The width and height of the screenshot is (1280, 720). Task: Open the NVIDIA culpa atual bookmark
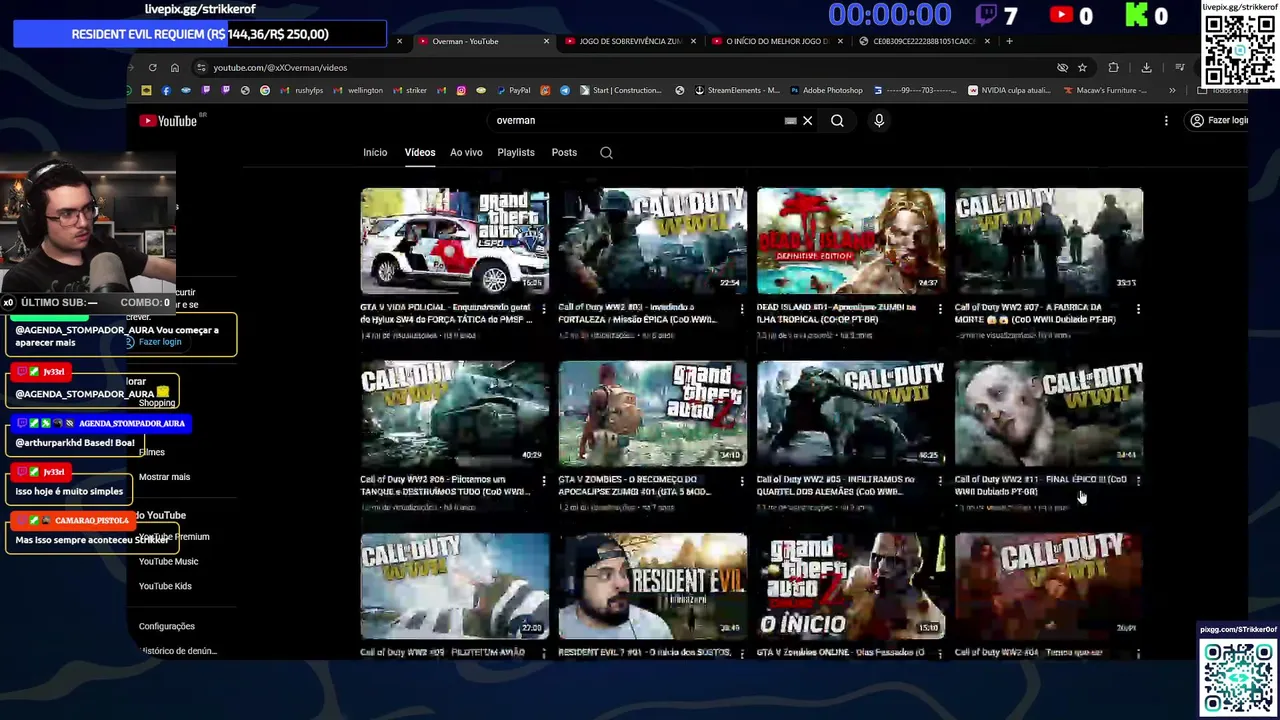click(1009, 90)
